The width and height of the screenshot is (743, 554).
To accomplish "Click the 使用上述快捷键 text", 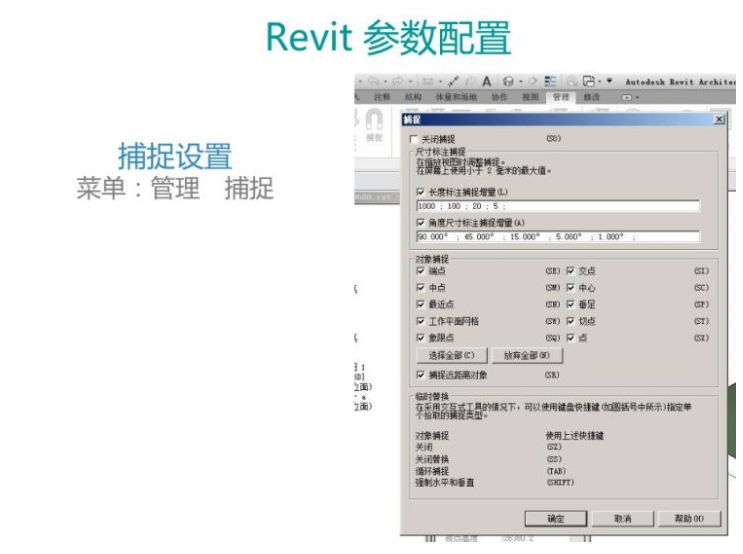I will tap(575, 436).
